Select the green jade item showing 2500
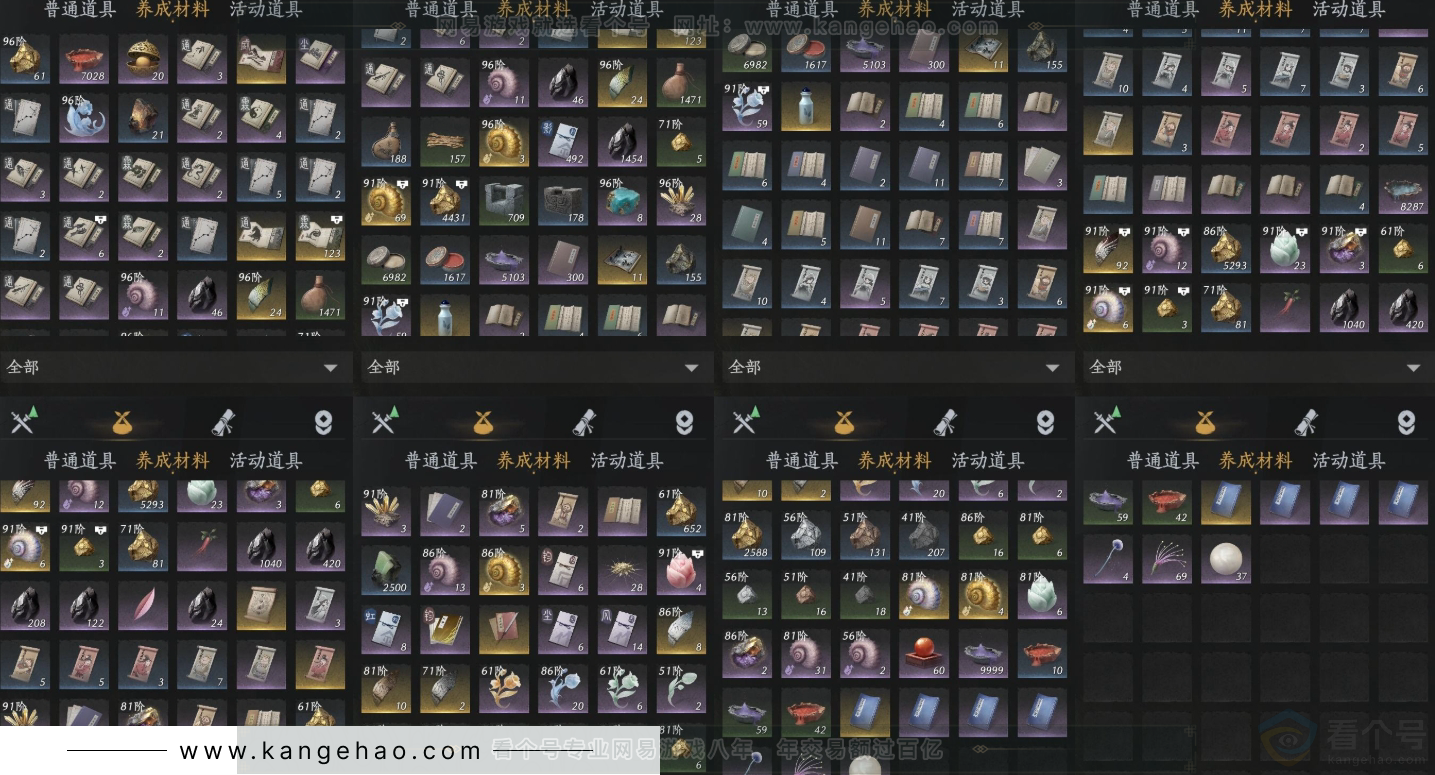This screenshot has height=775, width=1435. (x=385, y=570)
